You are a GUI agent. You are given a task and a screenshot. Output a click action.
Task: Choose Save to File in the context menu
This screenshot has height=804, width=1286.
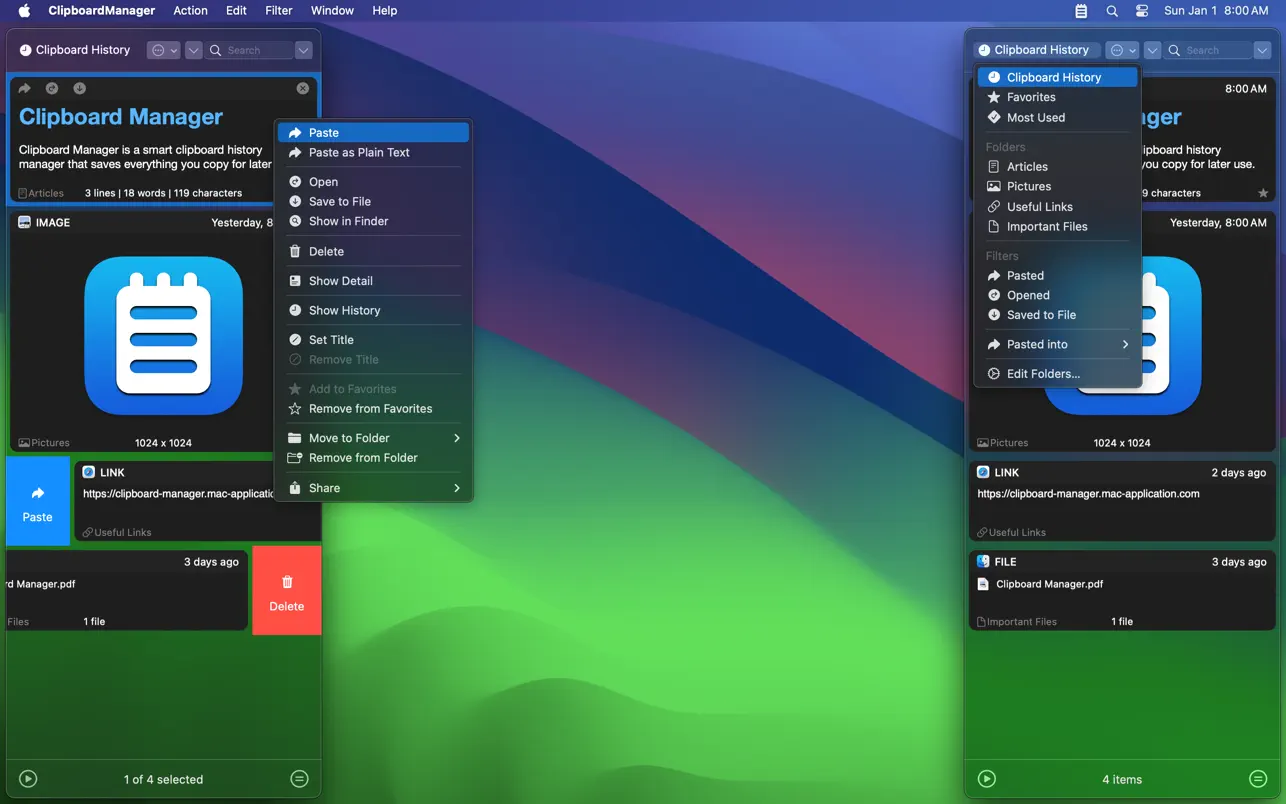pyautogui.click(x=373, y=201)
